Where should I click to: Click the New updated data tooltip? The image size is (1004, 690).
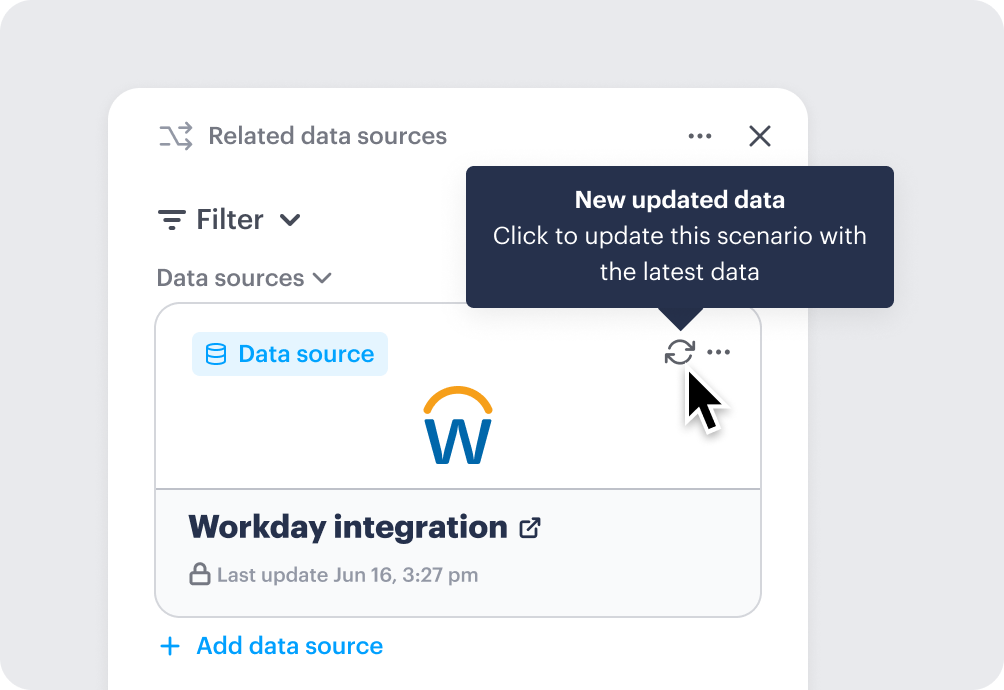point(679,236)
